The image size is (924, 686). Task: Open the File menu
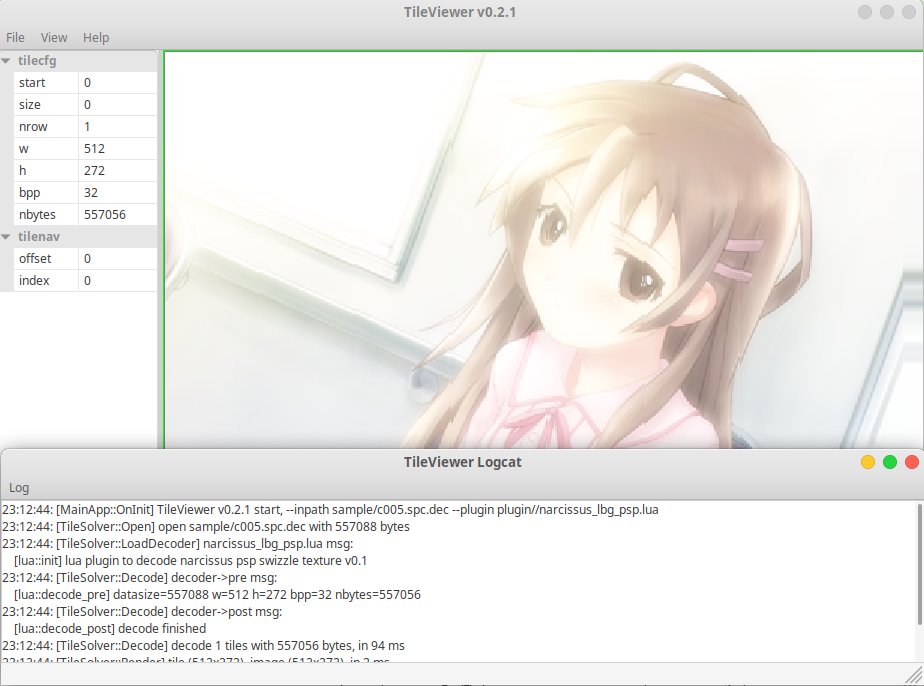coord(15,38)
